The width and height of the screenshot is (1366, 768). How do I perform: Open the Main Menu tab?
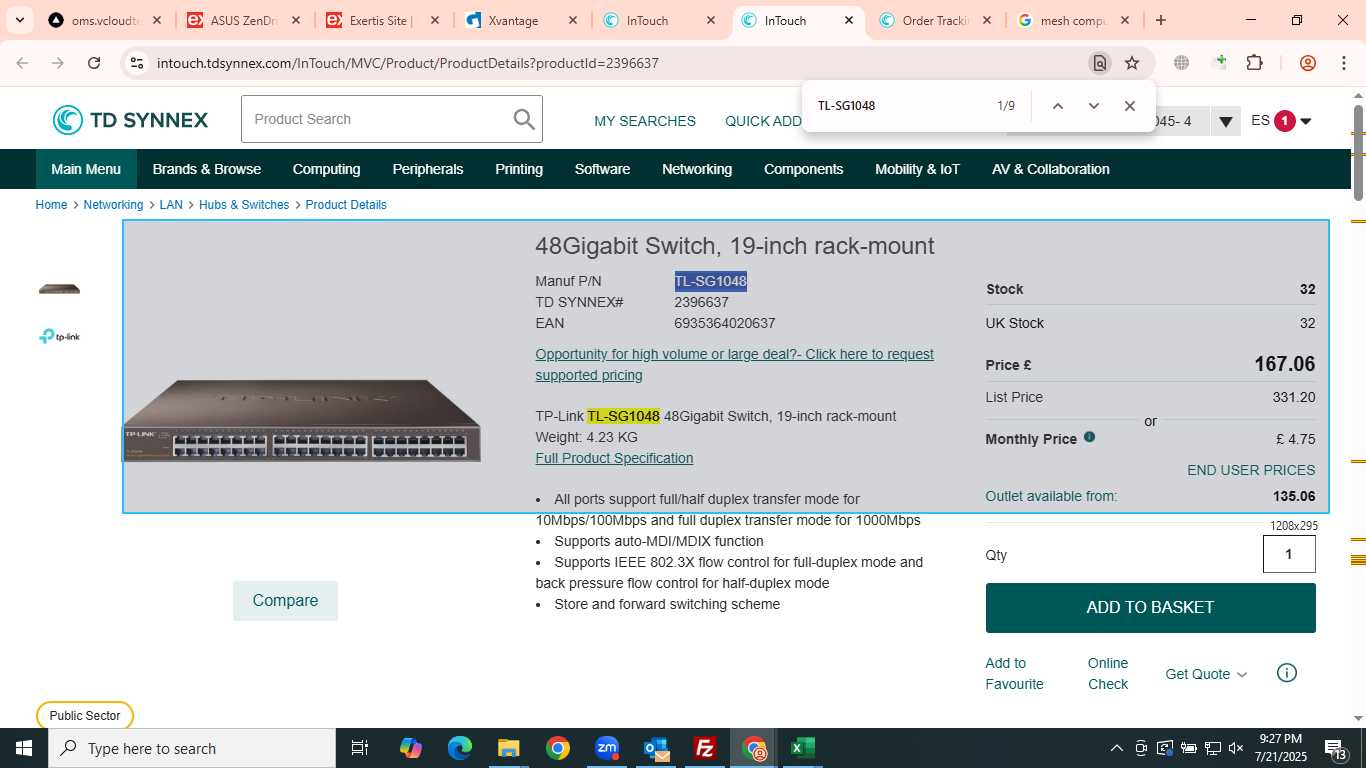(x=86, y=169)
